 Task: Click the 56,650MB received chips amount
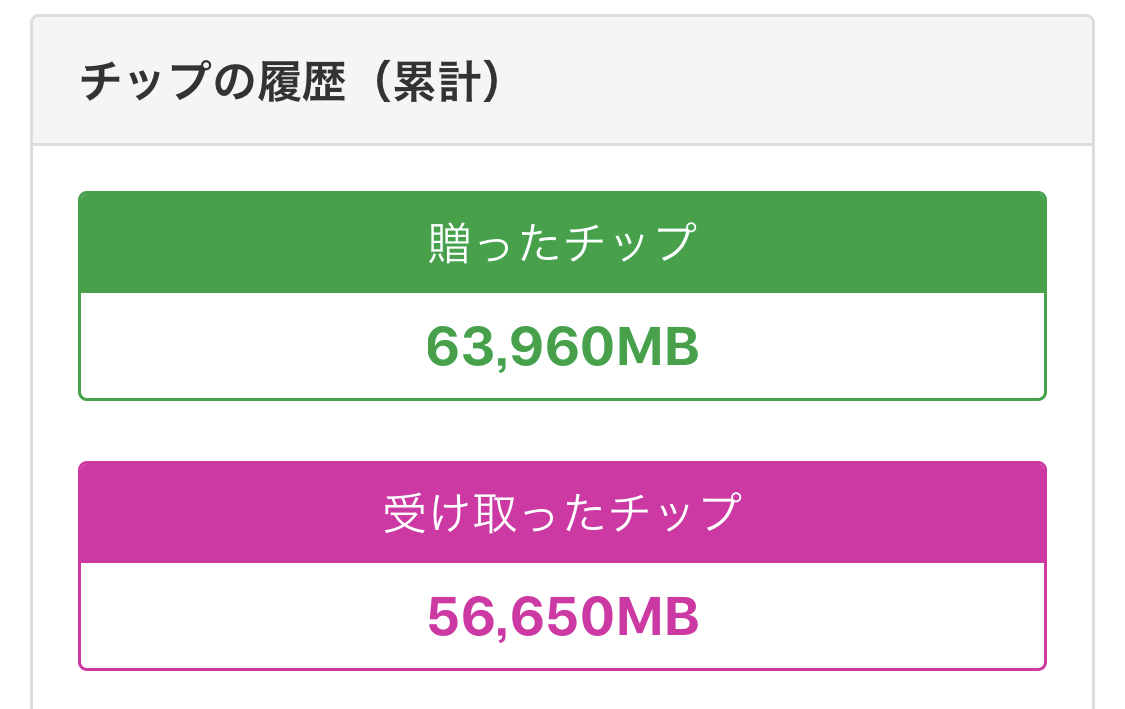tap(562, 617)
